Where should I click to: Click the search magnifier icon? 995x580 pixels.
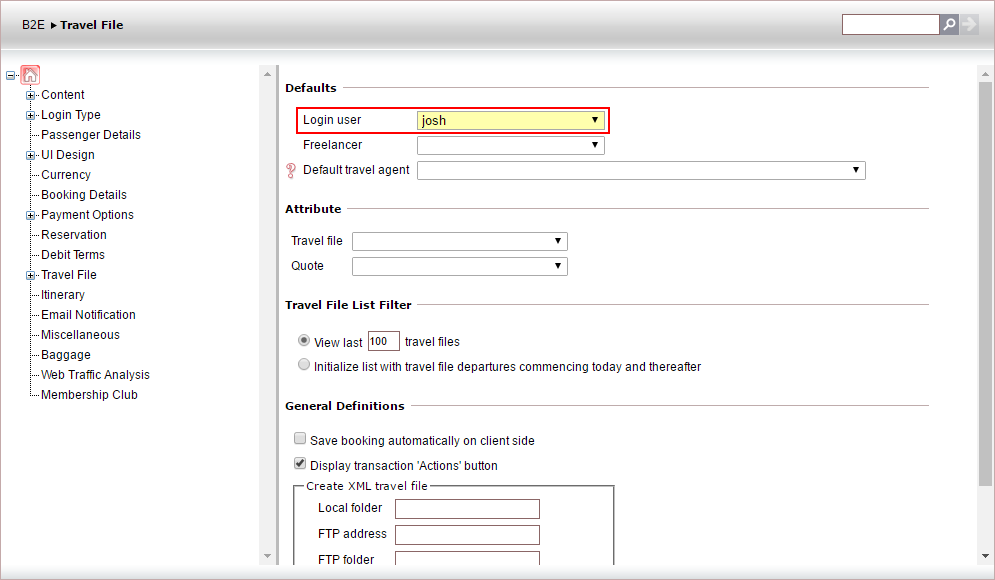click(949, 24)
